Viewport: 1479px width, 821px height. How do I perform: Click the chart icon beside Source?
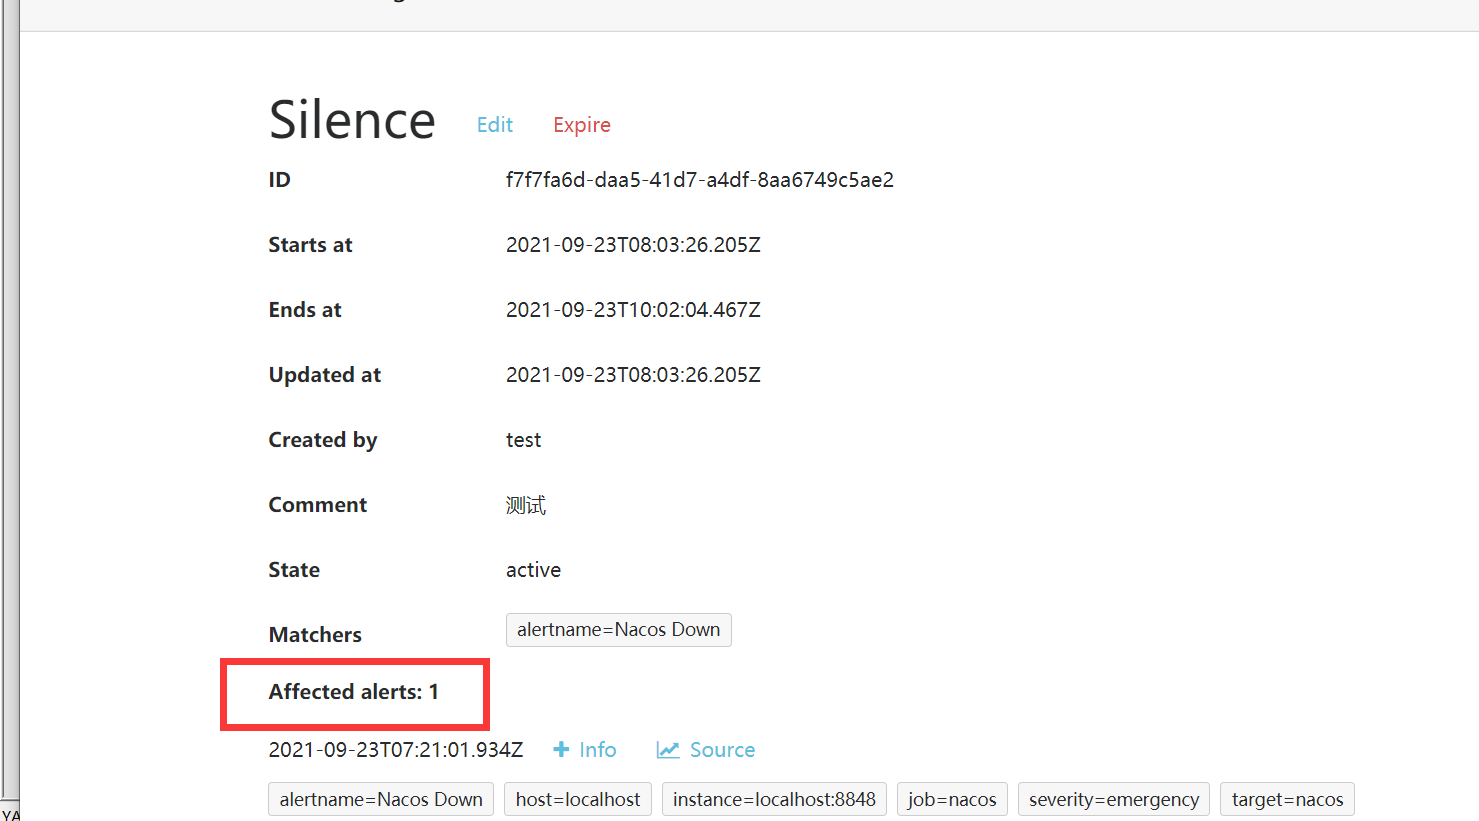pos(667,749)
